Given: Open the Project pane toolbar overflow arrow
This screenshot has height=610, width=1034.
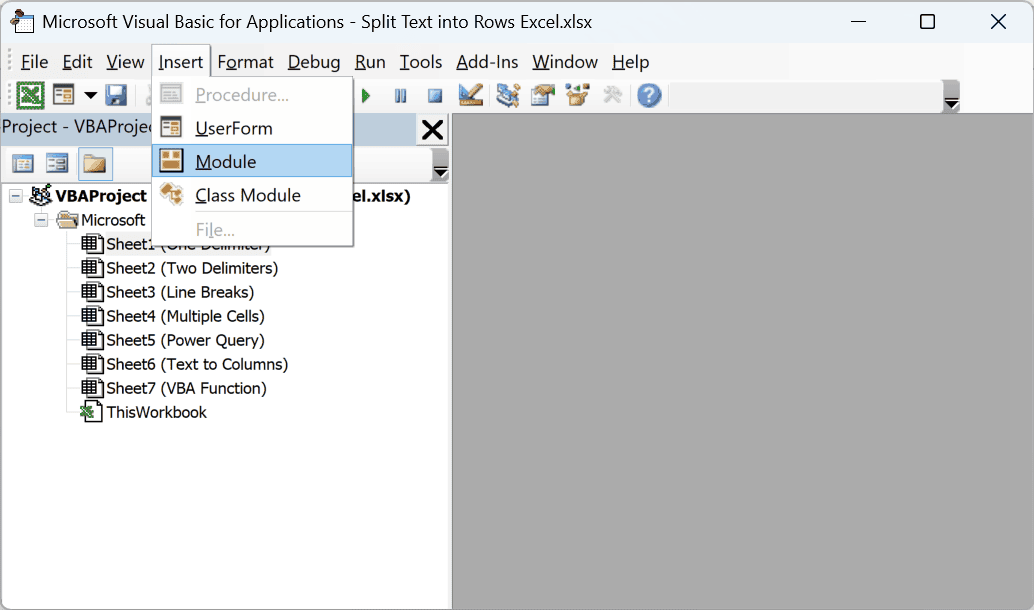Looking at the screenshot, I should coord(441,164).
